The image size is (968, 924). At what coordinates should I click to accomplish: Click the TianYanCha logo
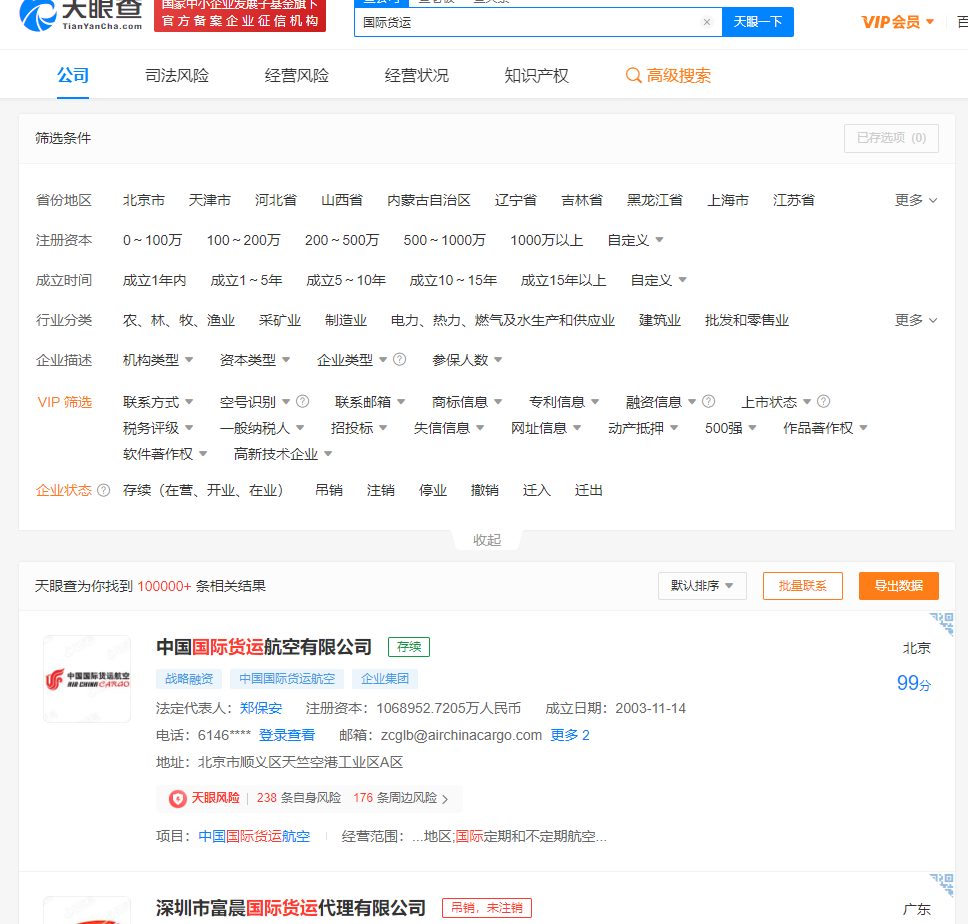pos(80,15)
